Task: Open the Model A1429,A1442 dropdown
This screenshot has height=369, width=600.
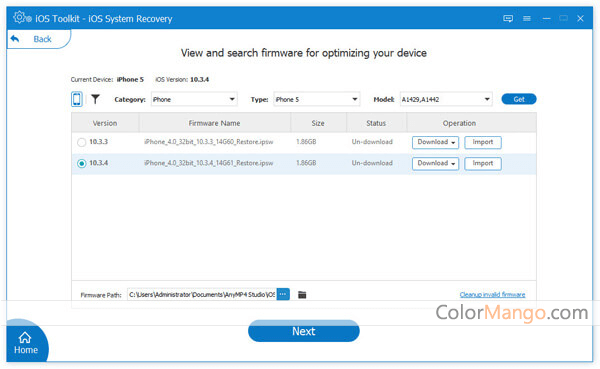Action: tap(446, 99)
